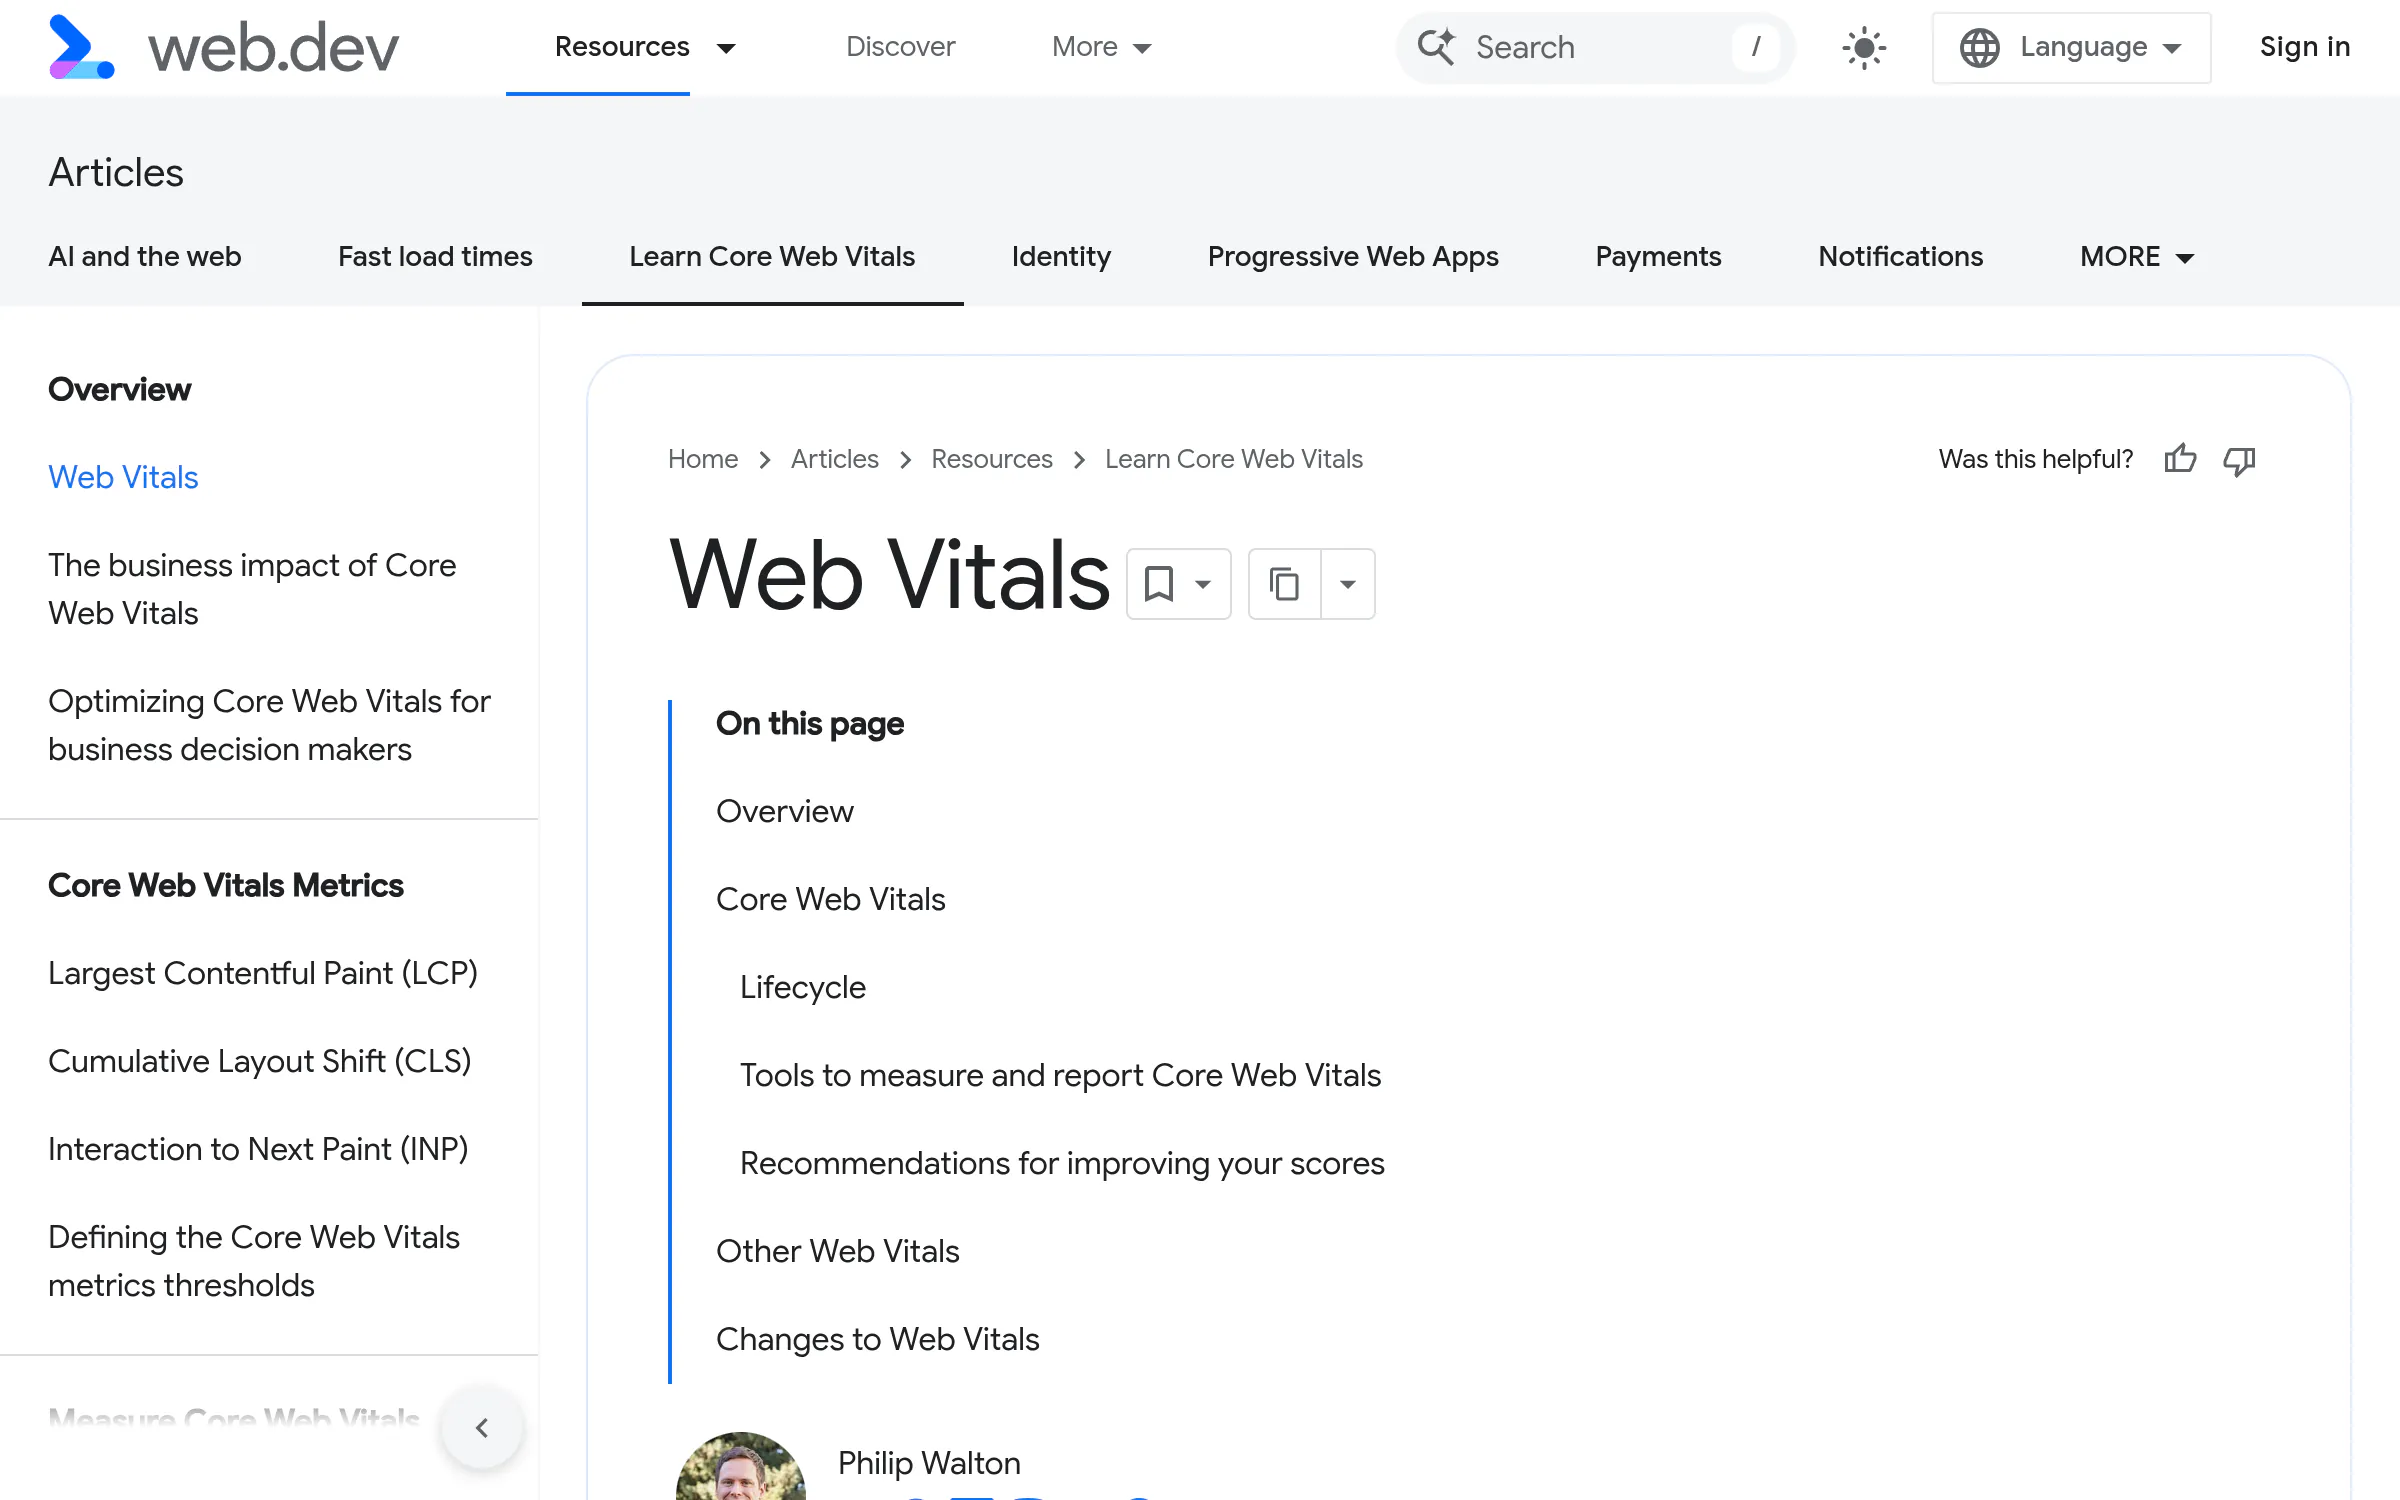
Task: Jump to Overview in On this page
Action: (785, 811)
